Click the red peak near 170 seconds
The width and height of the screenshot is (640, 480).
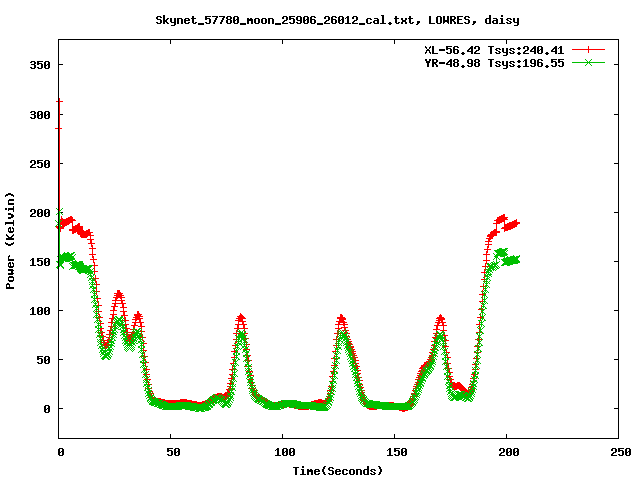tap(440, 318)
